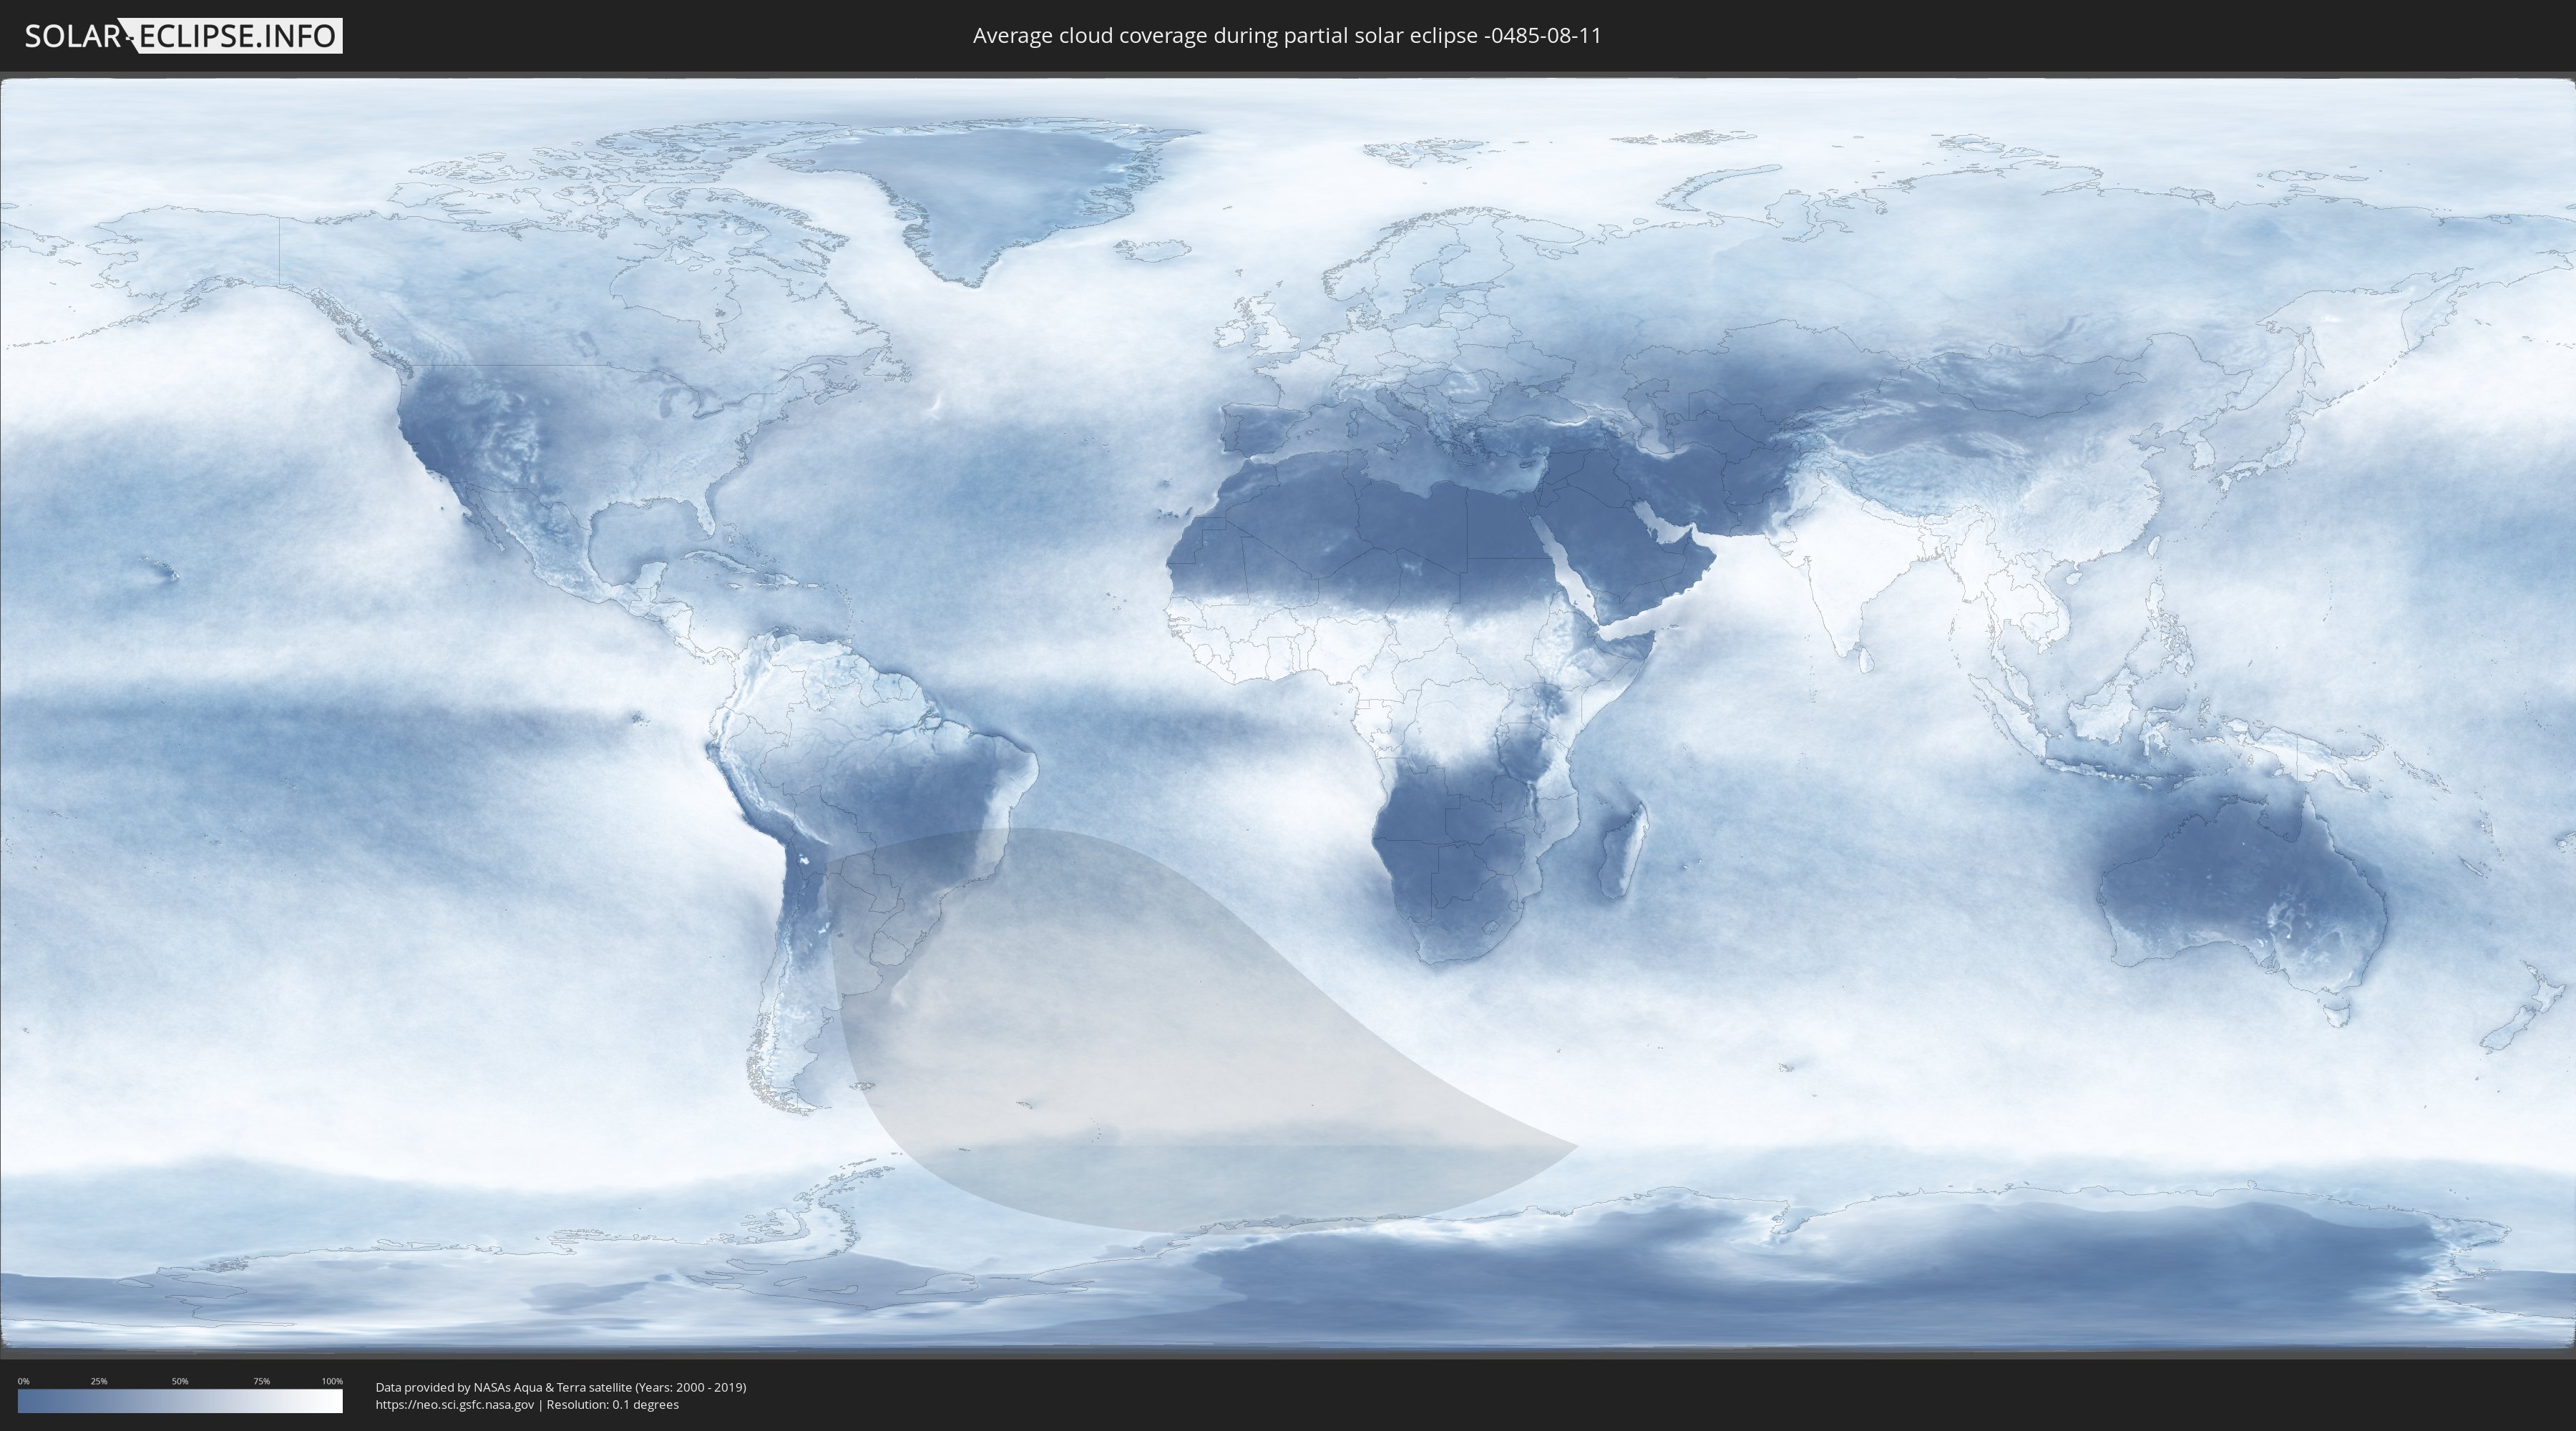The image size is (2576, 1431).
Task: Click the neo.sci.gsfc.nasa.gov URL
Action: pyautogui.click(x=455, y=1404)
